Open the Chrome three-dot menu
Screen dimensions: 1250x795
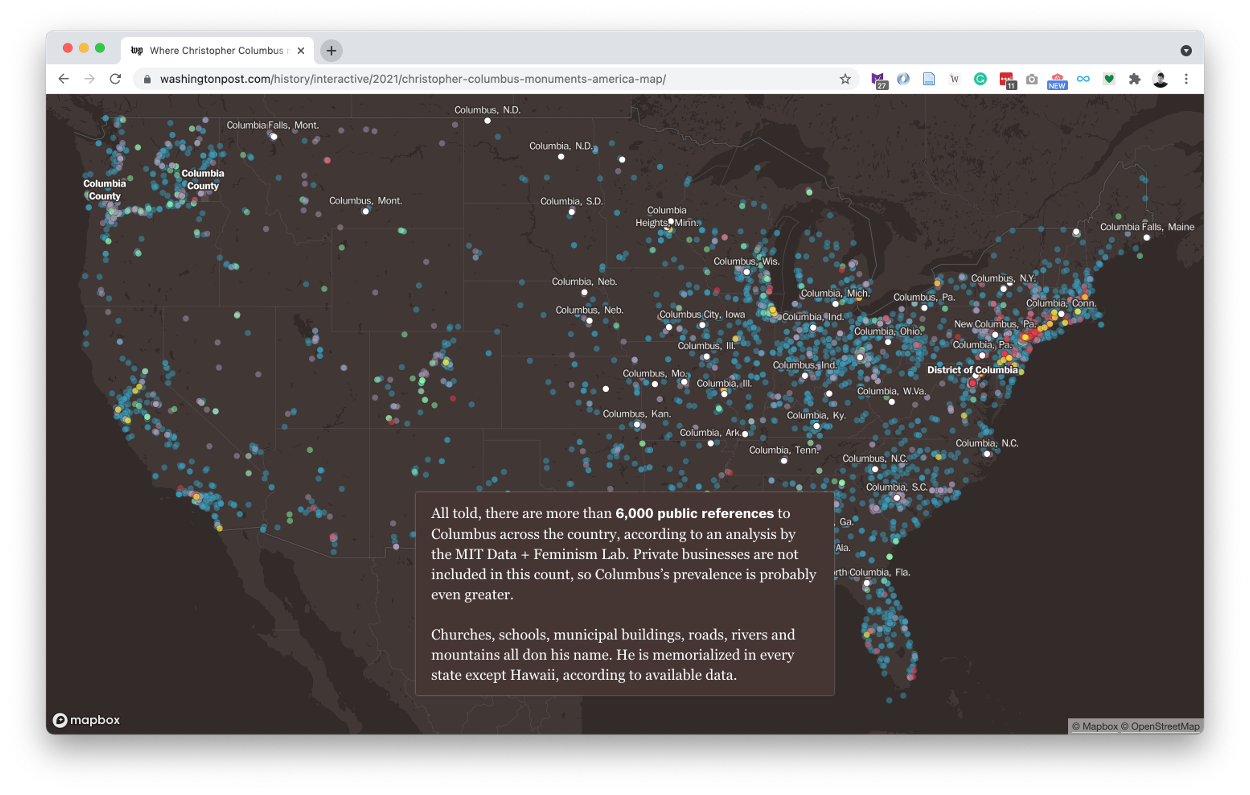pos(1186,79)
